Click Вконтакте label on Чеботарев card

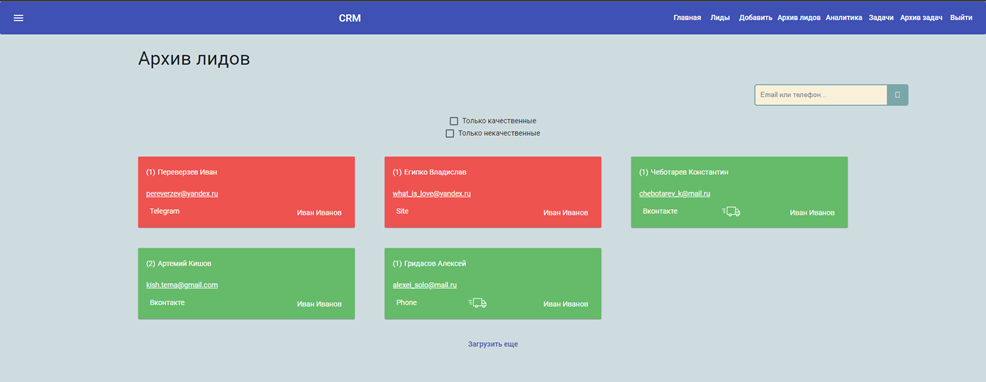[660, 211]
